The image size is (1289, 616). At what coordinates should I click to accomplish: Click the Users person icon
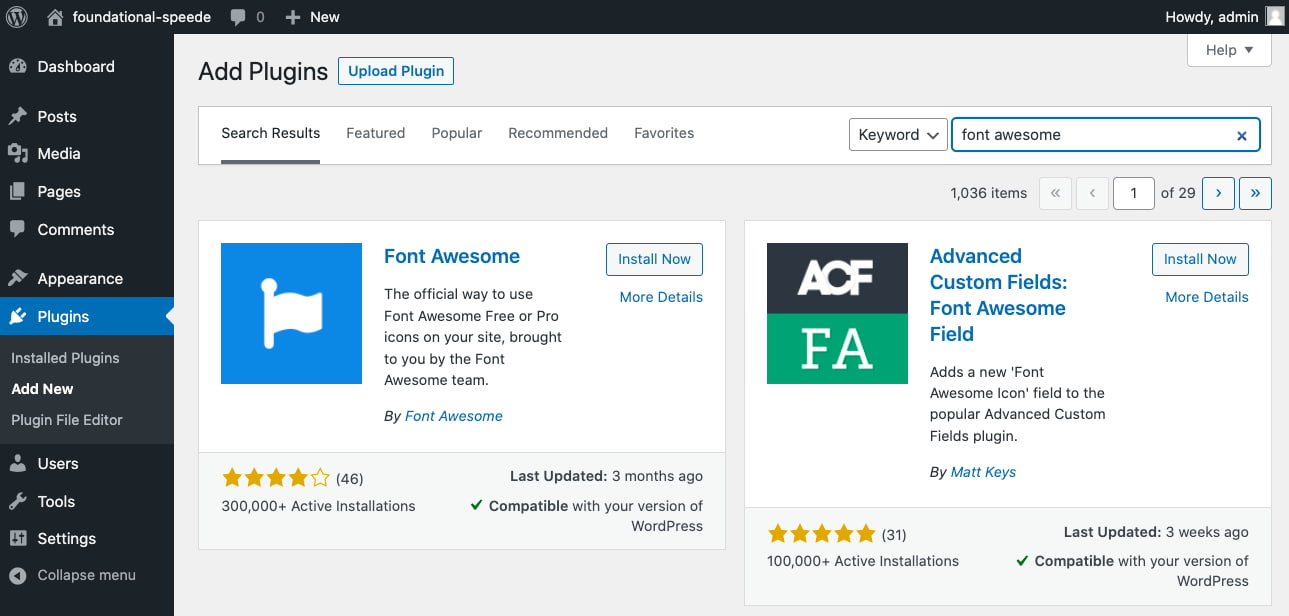click(18, 464)
